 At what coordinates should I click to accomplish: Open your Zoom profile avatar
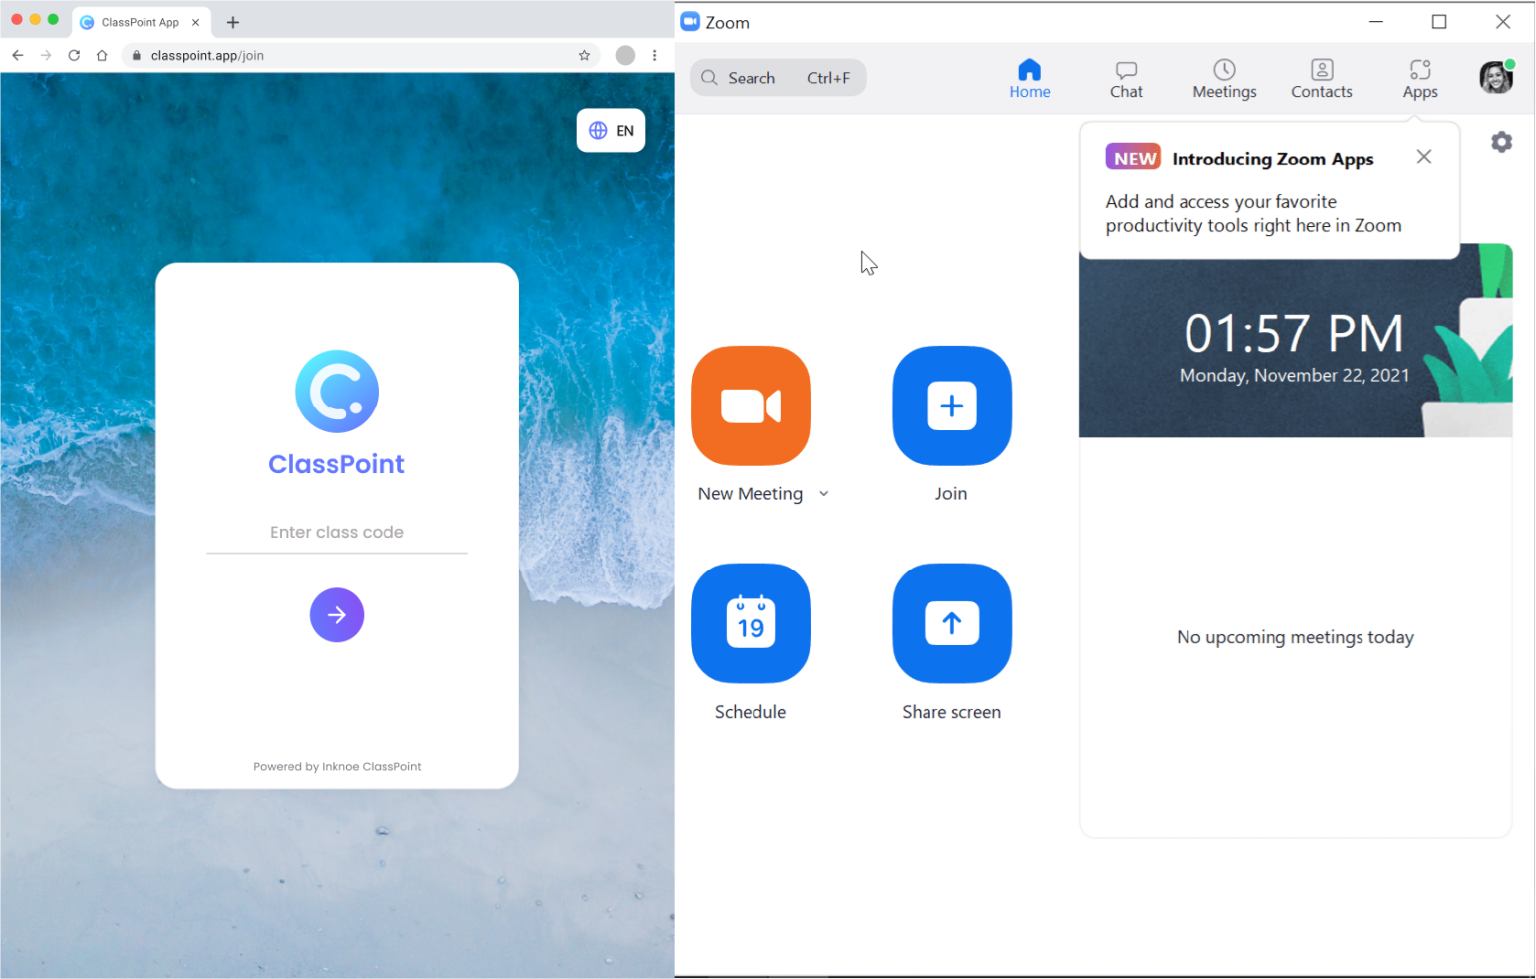[1495, 77]
